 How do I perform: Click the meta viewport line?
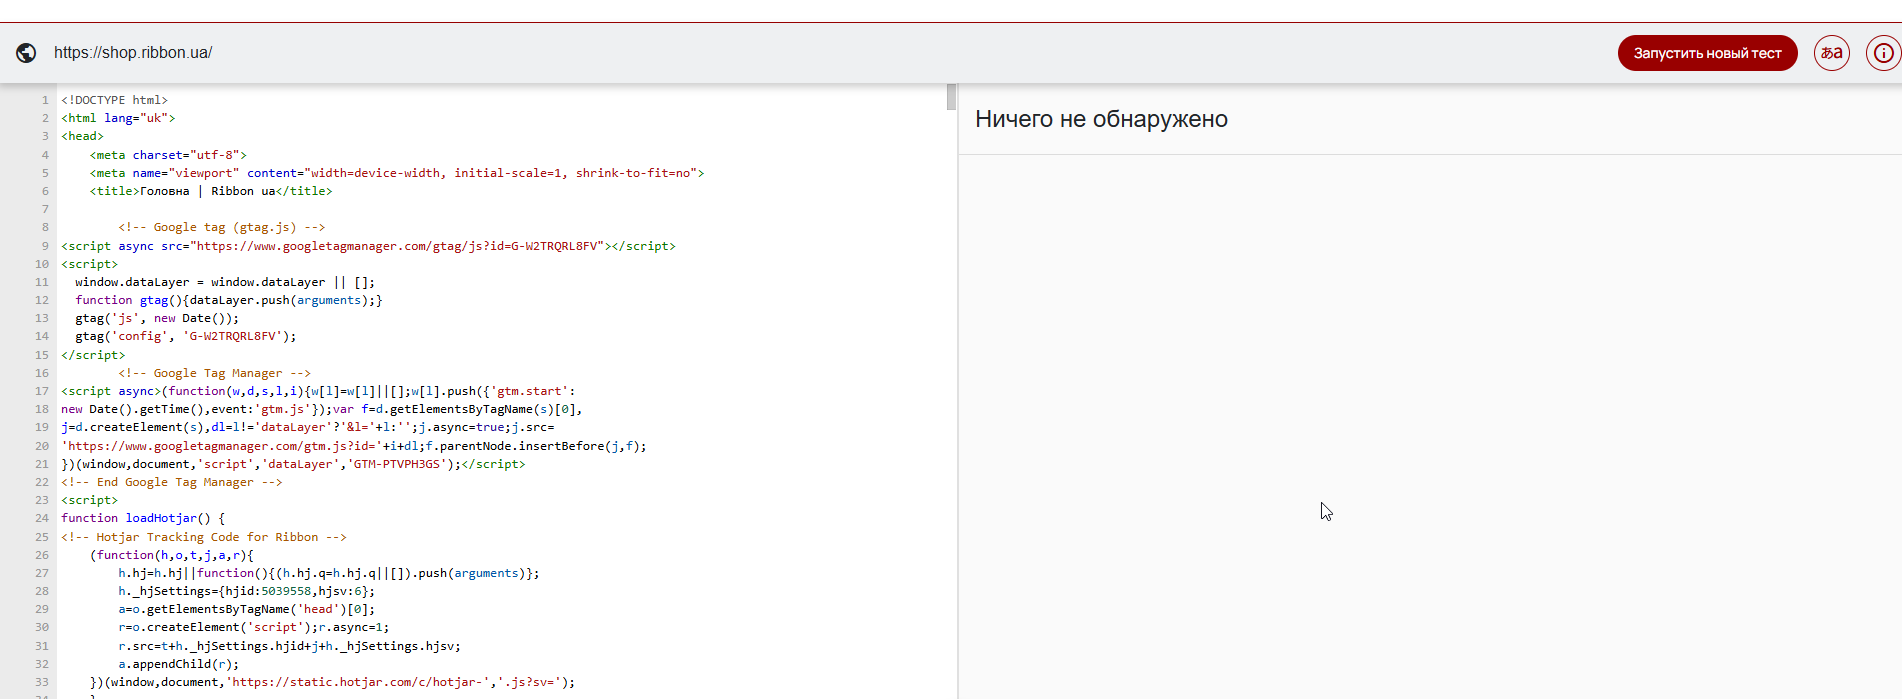[x=397, y=173]
